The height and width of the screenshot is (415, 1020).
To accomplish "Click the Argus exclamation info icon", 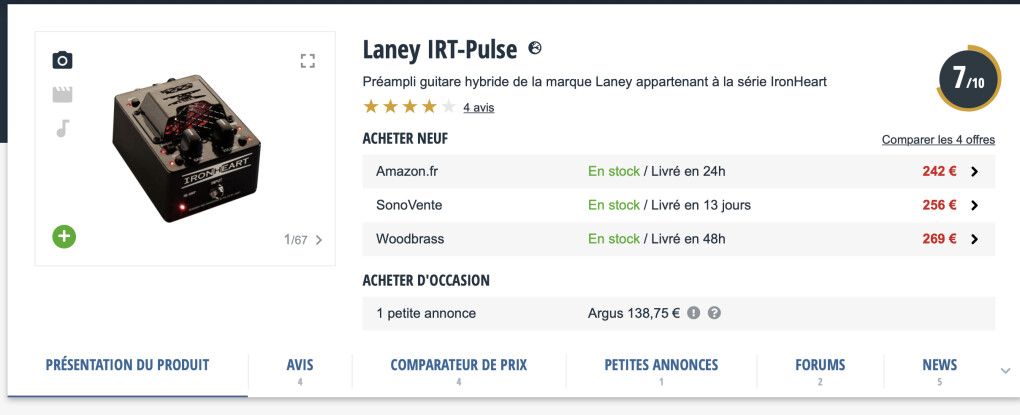I will [693, 313].
